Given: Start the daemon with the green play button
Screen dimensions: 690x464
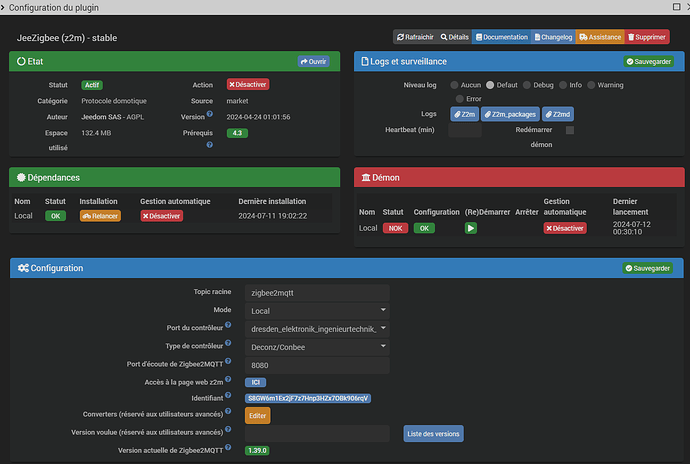Looking at the screenshot, I should pos(470,228).
